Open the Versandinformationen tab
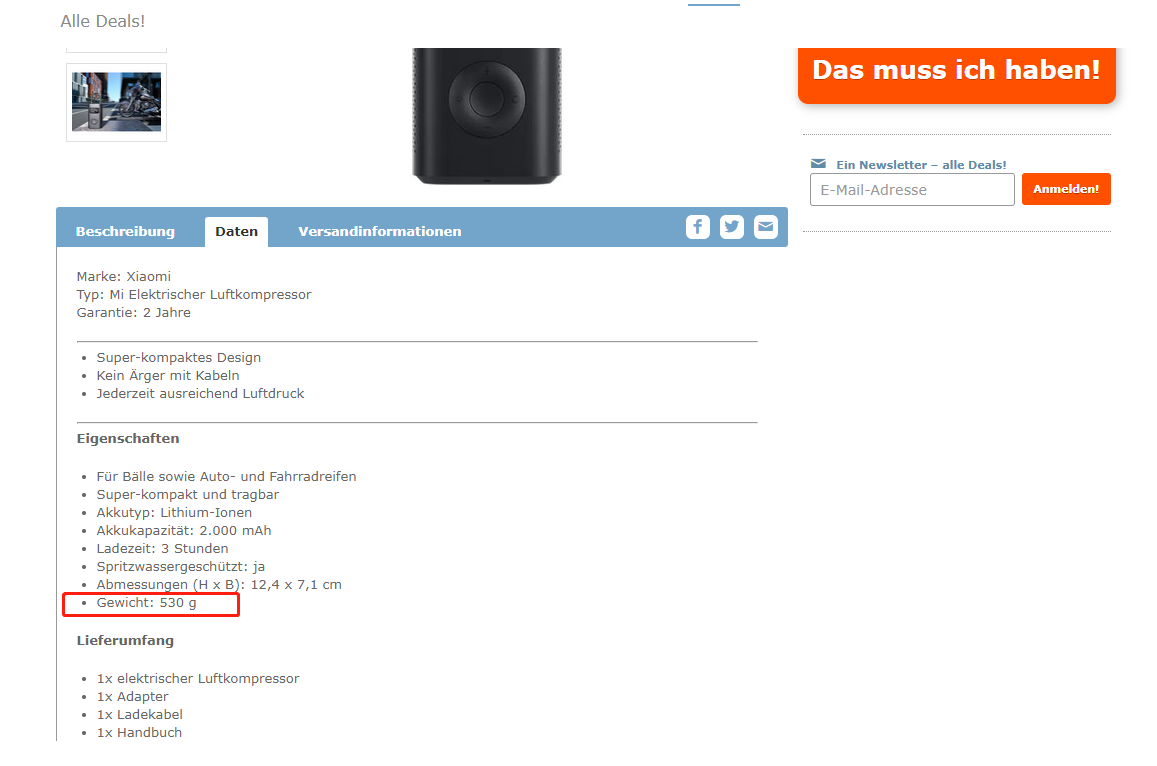 click(380, 232)
